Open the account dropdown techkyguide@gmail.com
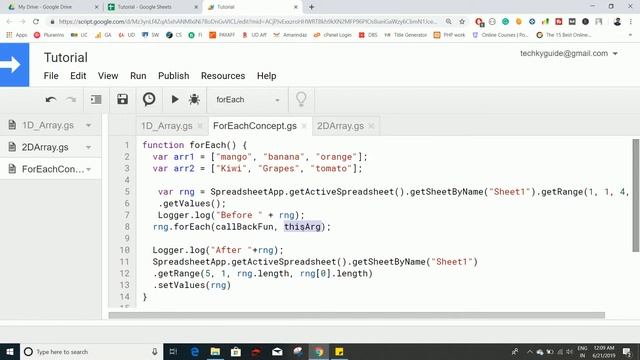Viewport: 640px width, 360px height. pos(569,53)
